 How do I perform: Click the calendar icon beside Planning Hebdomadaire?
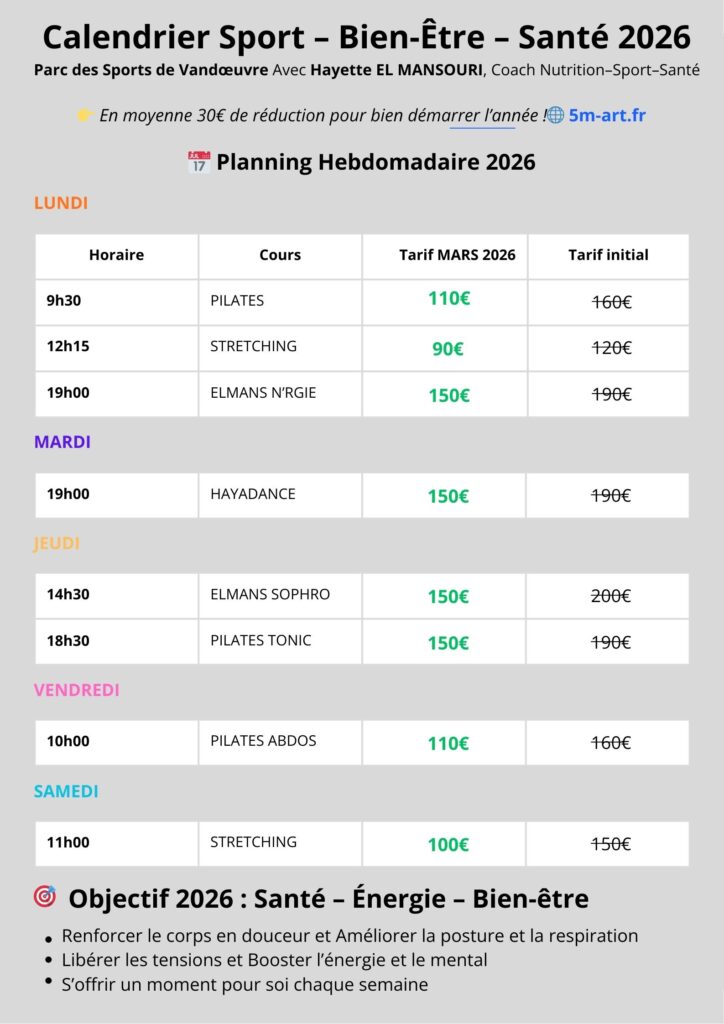pos(199,162)
